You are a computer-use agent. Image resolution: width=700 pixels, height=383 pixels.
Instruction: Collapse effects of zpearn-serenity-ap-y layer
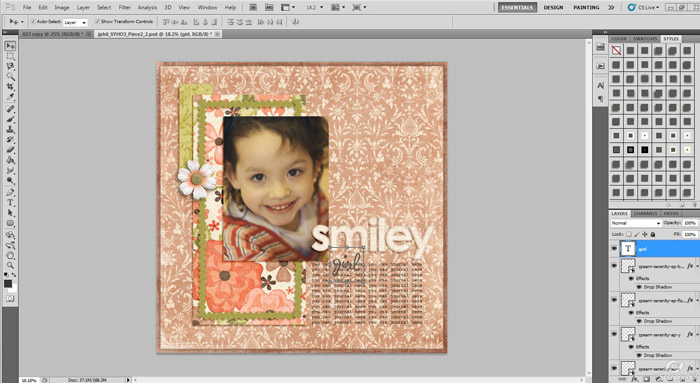(697, 334)
